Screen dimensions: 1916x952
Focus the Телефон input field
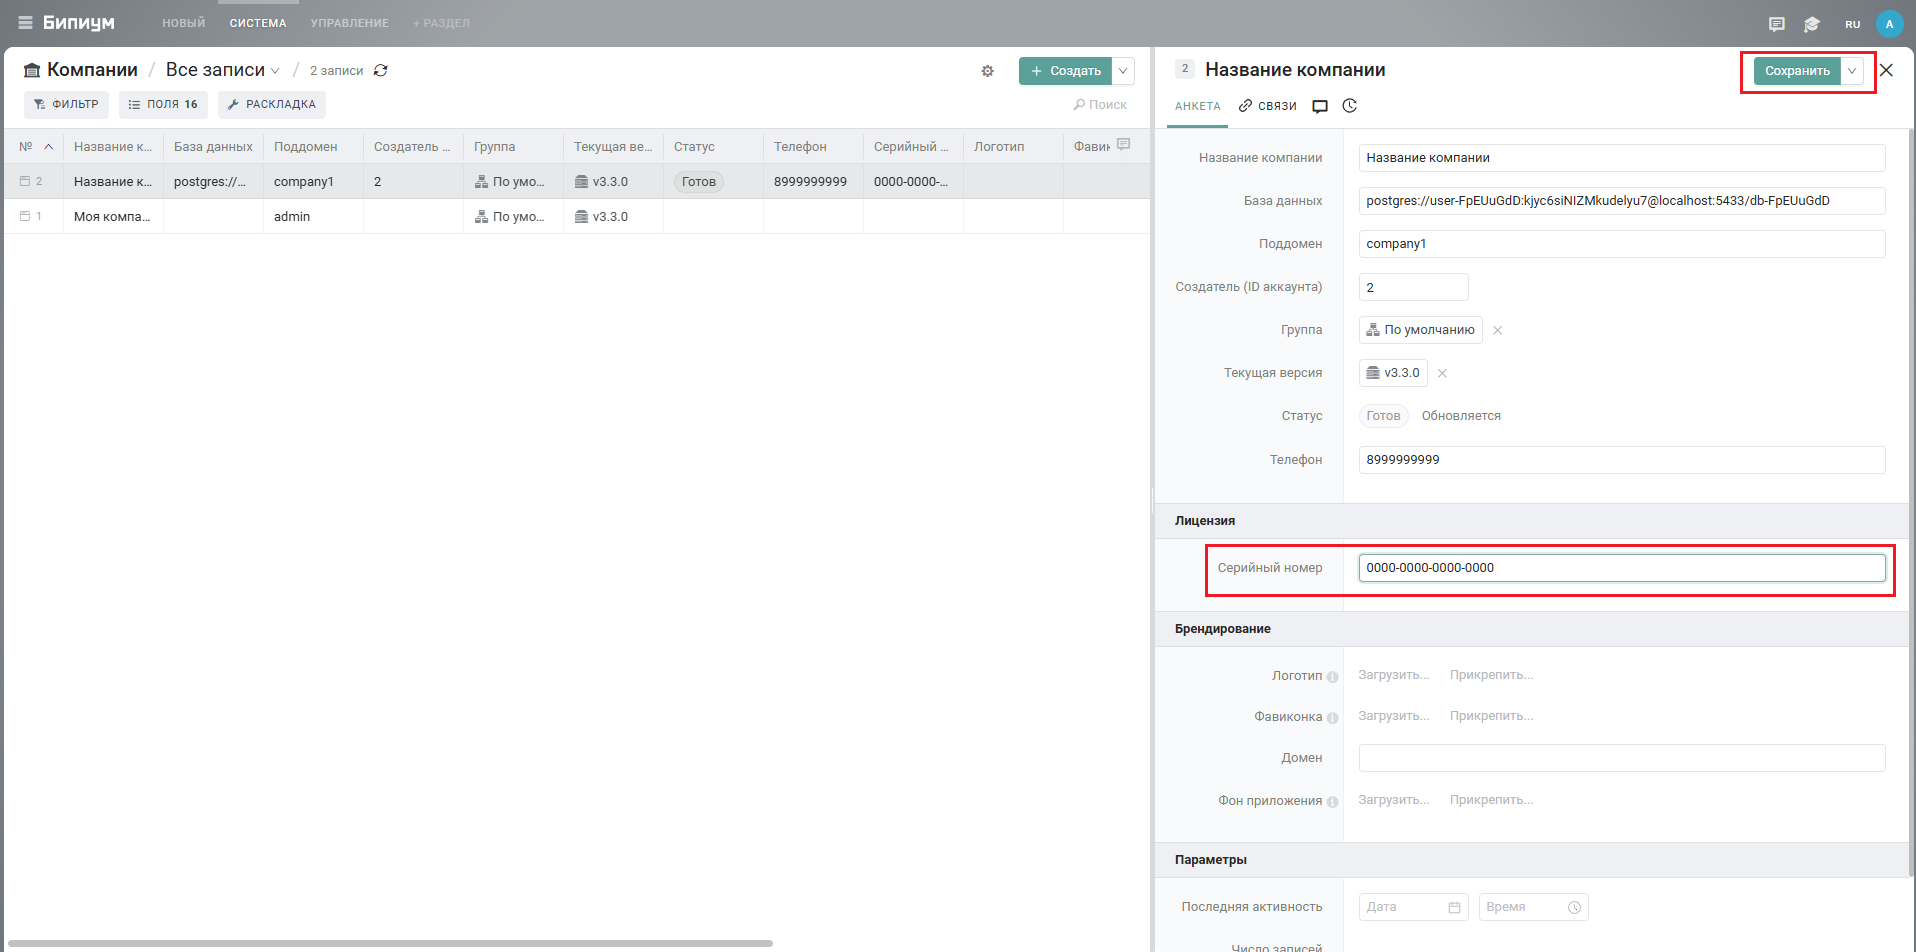click(1621, 460)
